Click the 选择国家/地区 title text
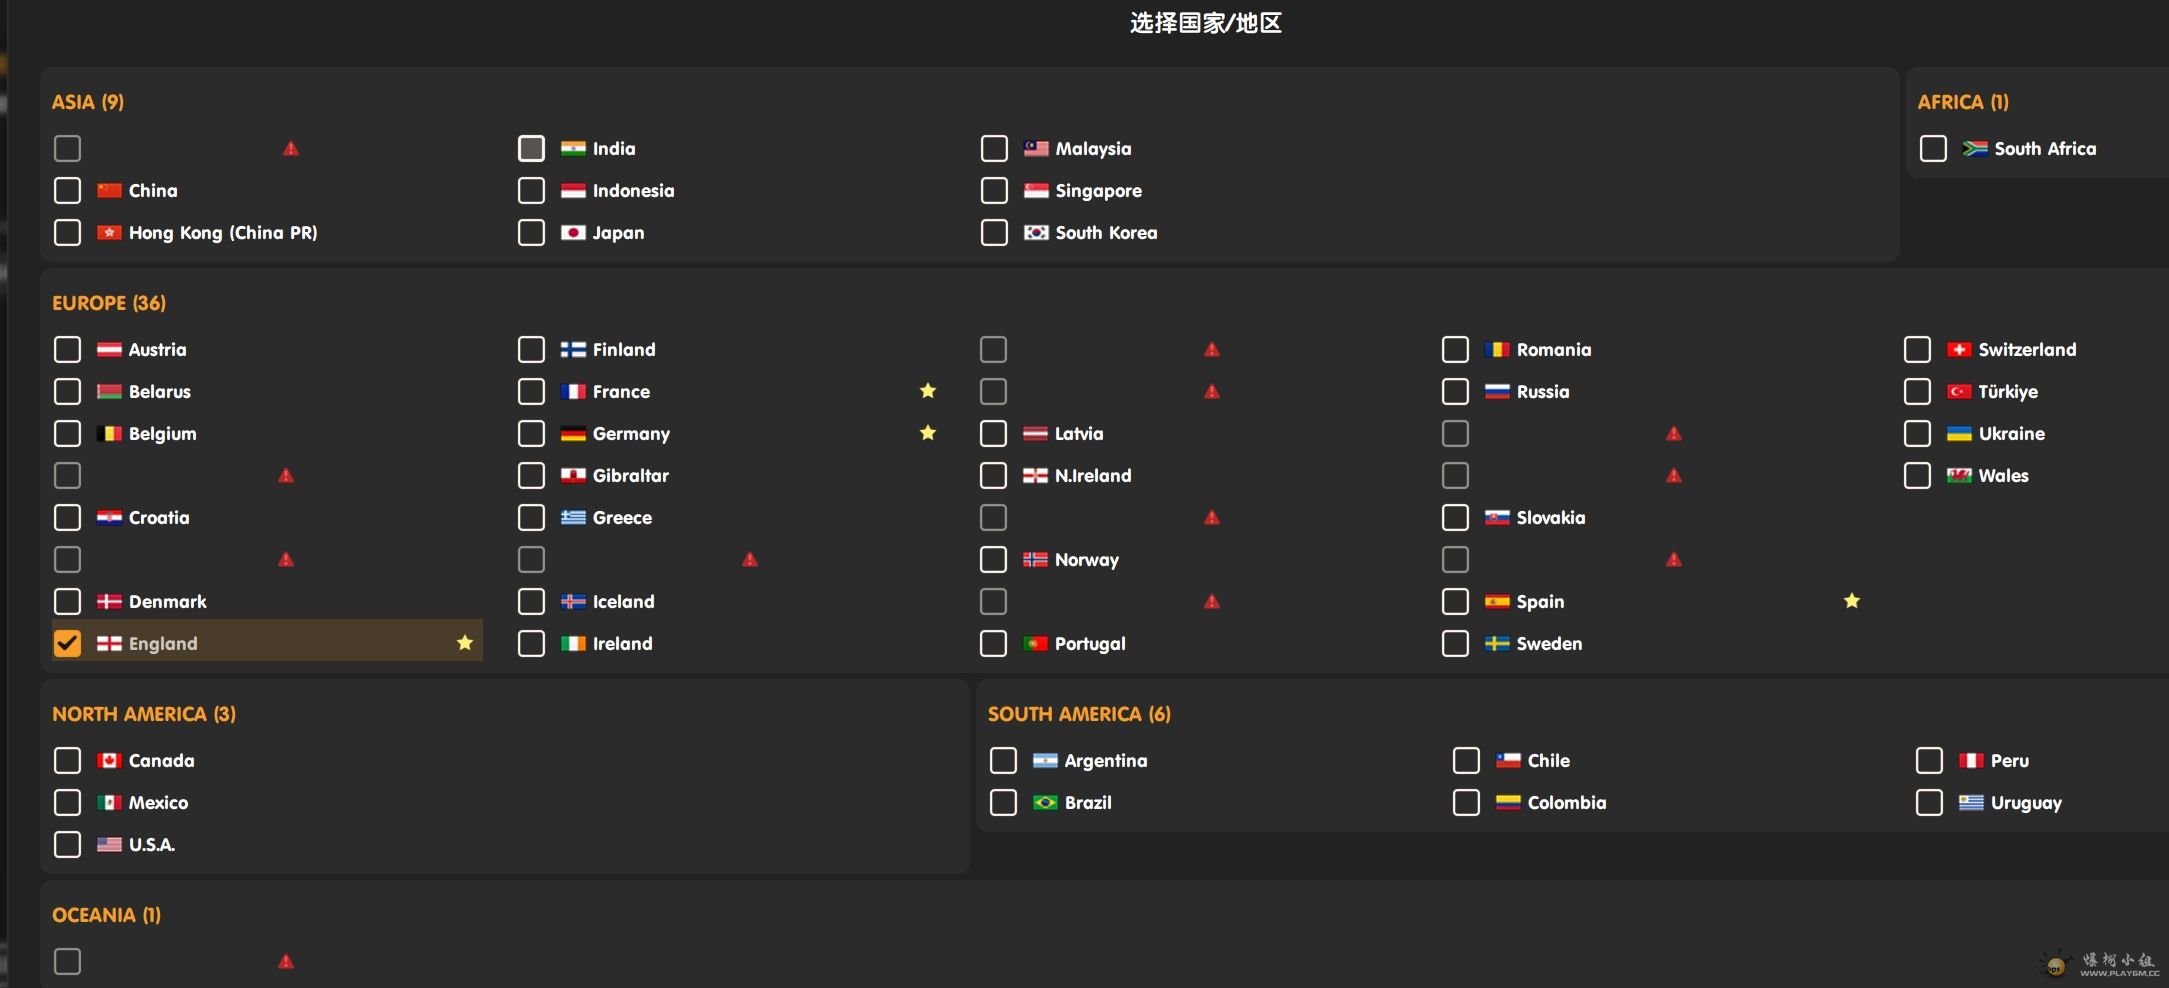2169x988 pixels. tap(1205, 22)
